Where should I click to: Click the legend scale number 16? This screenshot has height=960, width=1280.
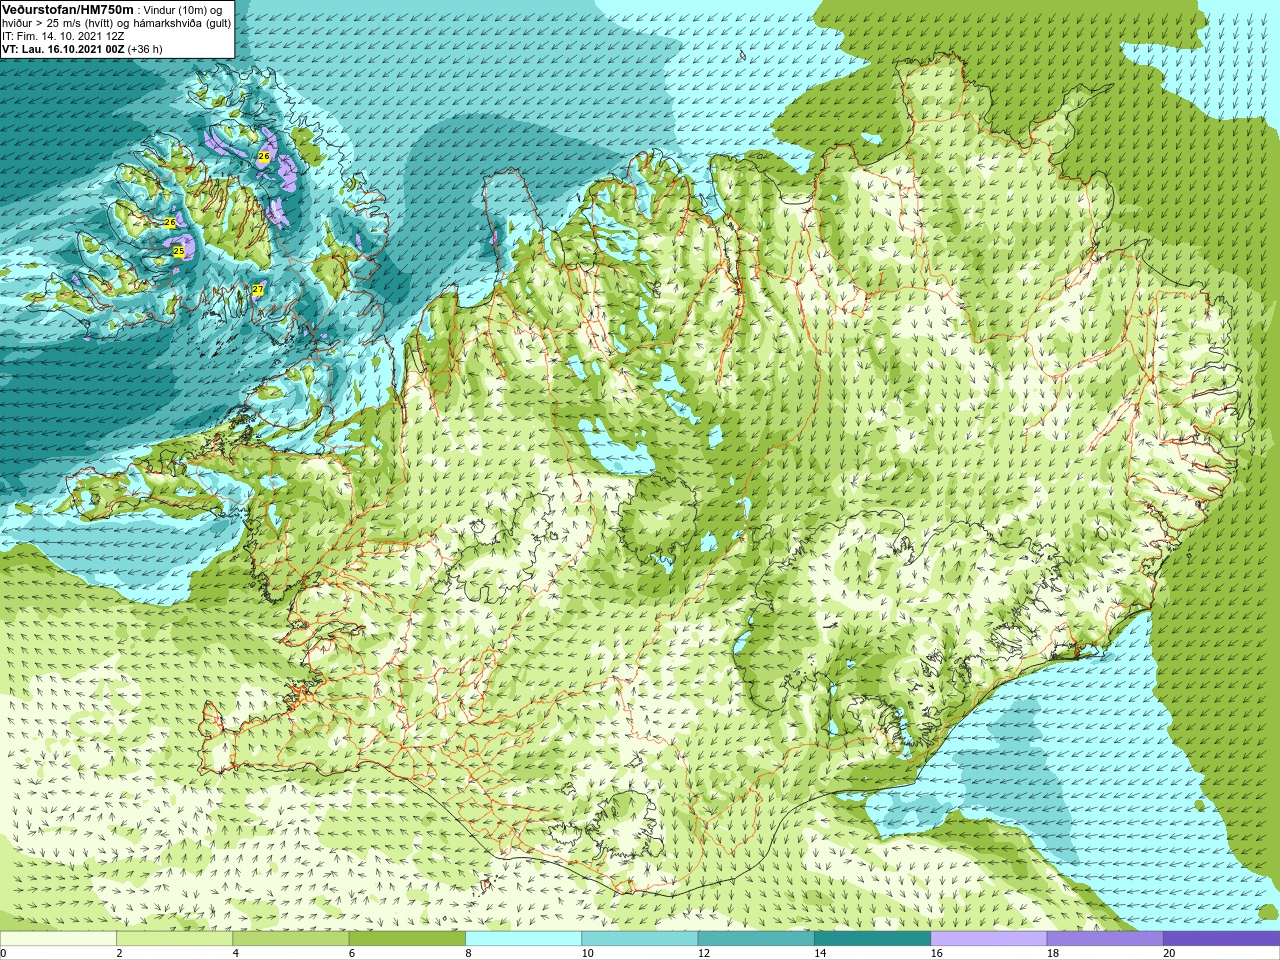click(936, 953)
